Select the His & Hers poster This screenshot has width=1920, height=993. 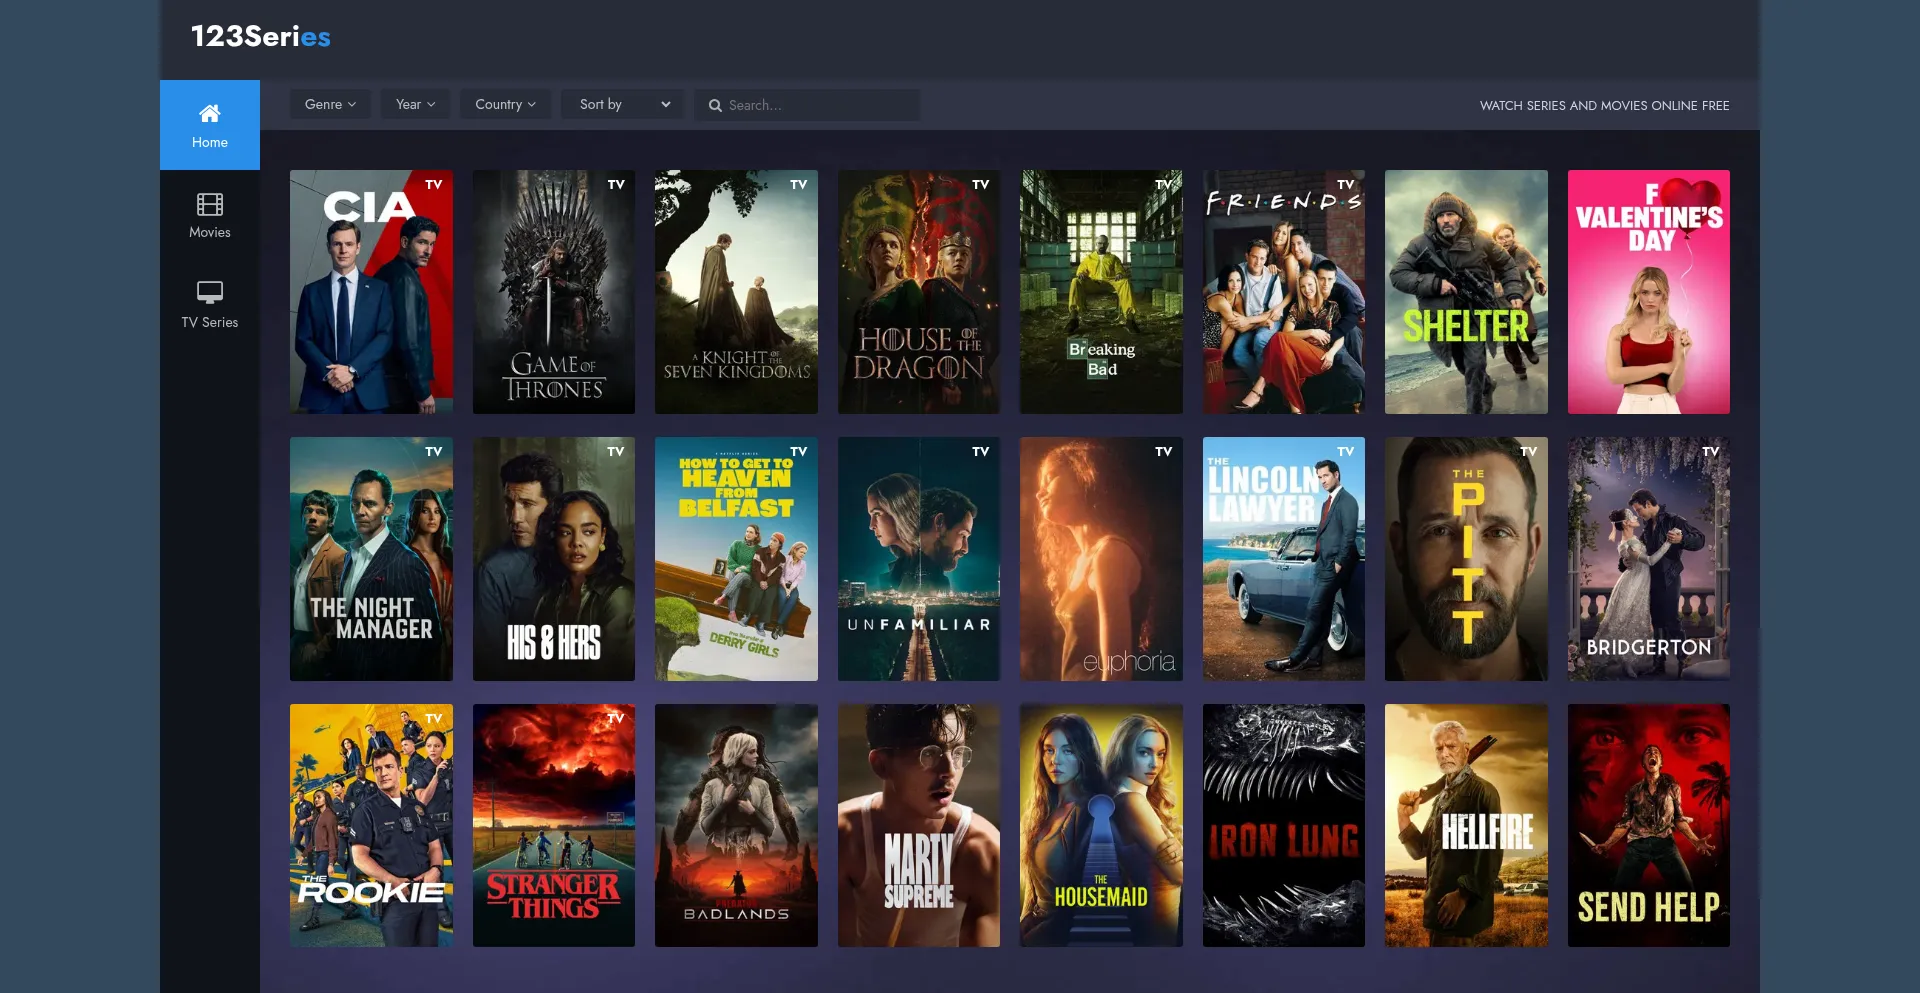pyautogui.click(x=554, y=559)
